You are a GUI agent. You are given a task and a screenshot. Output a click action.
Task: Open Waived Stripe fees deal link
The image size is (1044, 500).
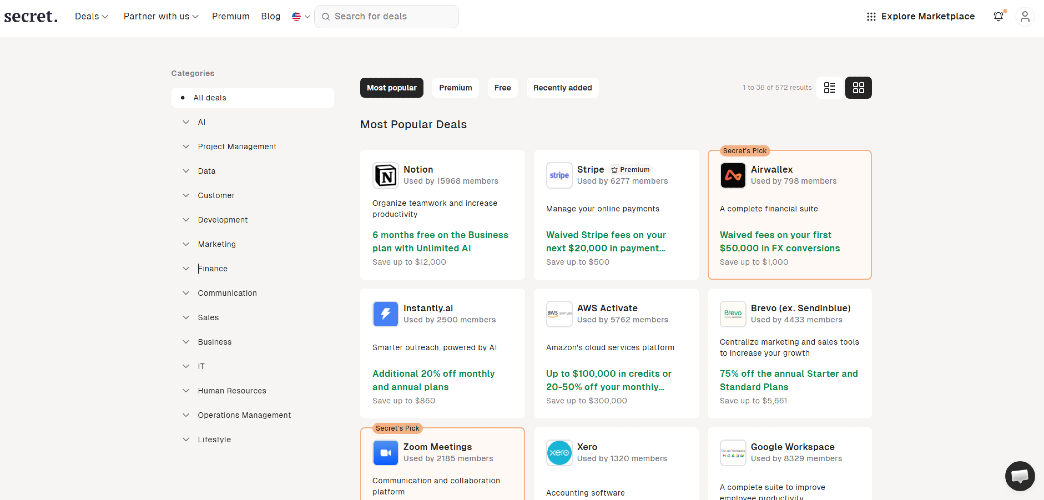(606, 242)
